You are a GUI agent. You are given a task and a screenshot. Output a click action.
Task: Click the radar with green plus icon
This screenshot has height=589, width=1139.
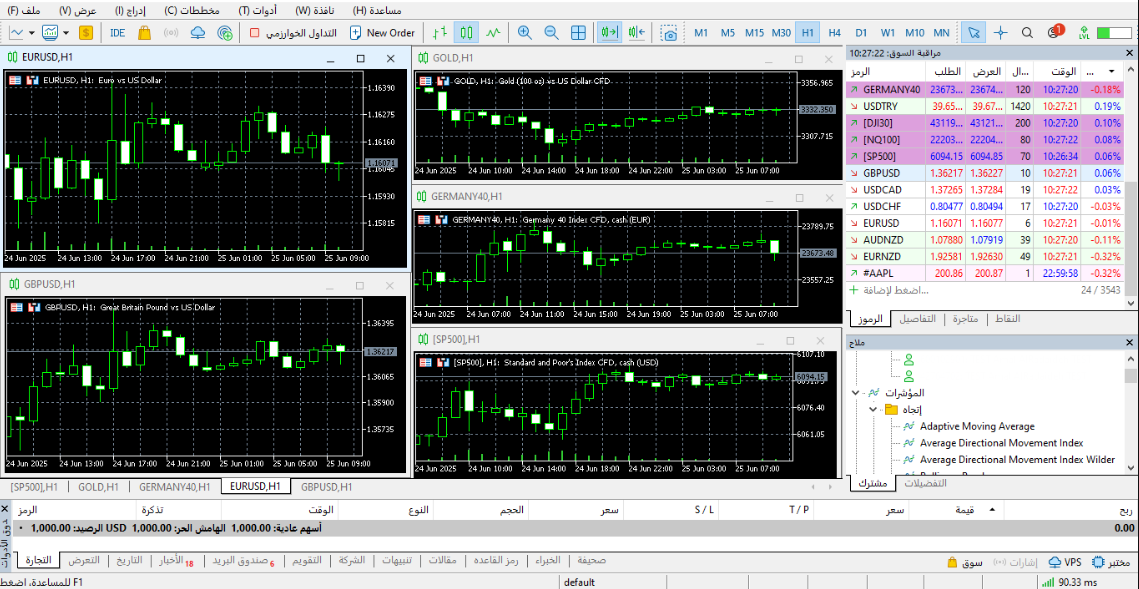[x=225, y=33]
